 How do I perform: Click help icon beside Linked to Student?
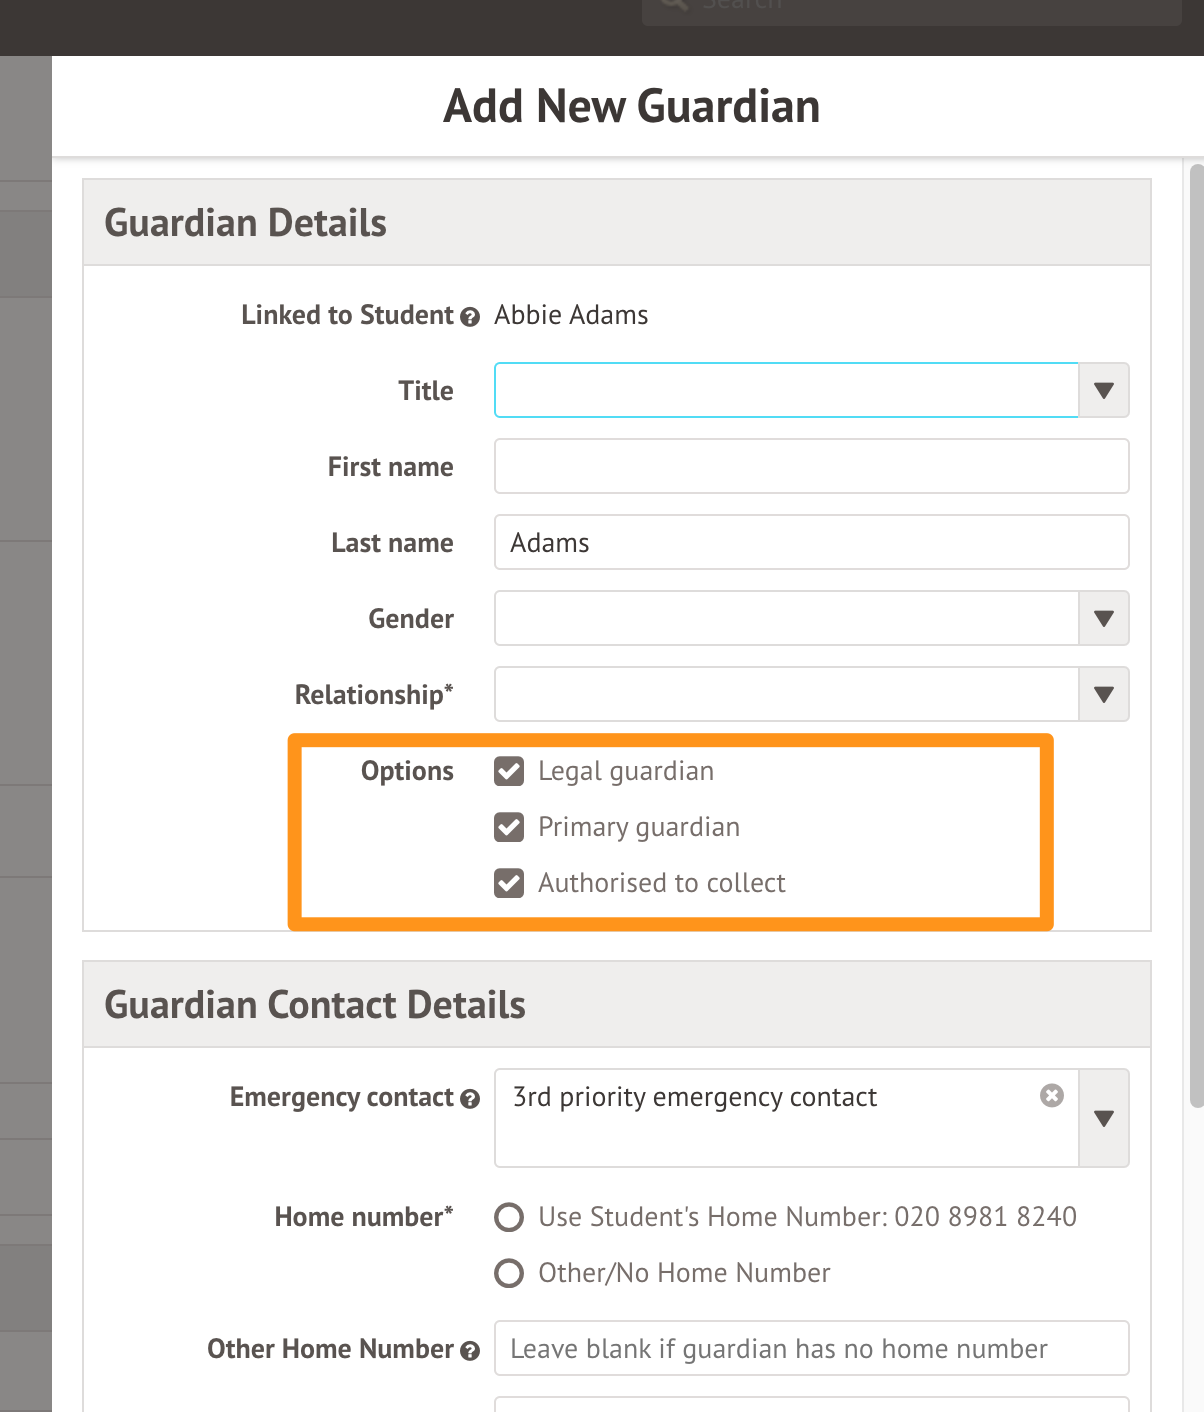tap(470, 317)
